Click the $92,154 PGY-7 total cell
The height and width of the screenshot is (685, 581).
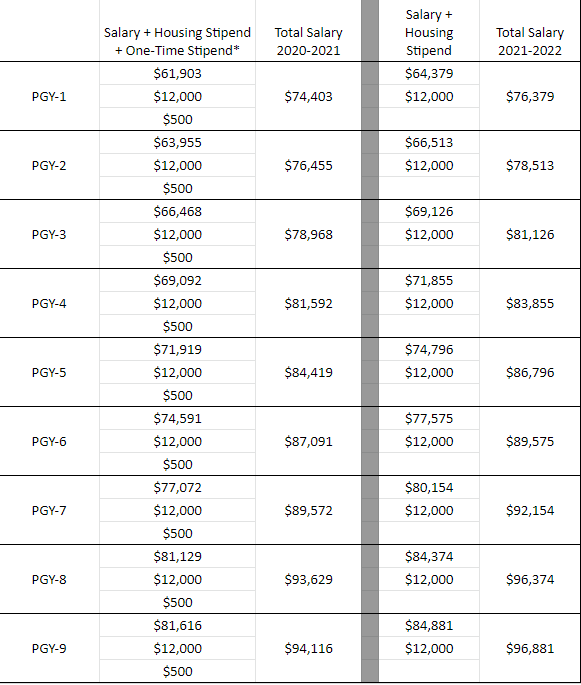point(530,510)
